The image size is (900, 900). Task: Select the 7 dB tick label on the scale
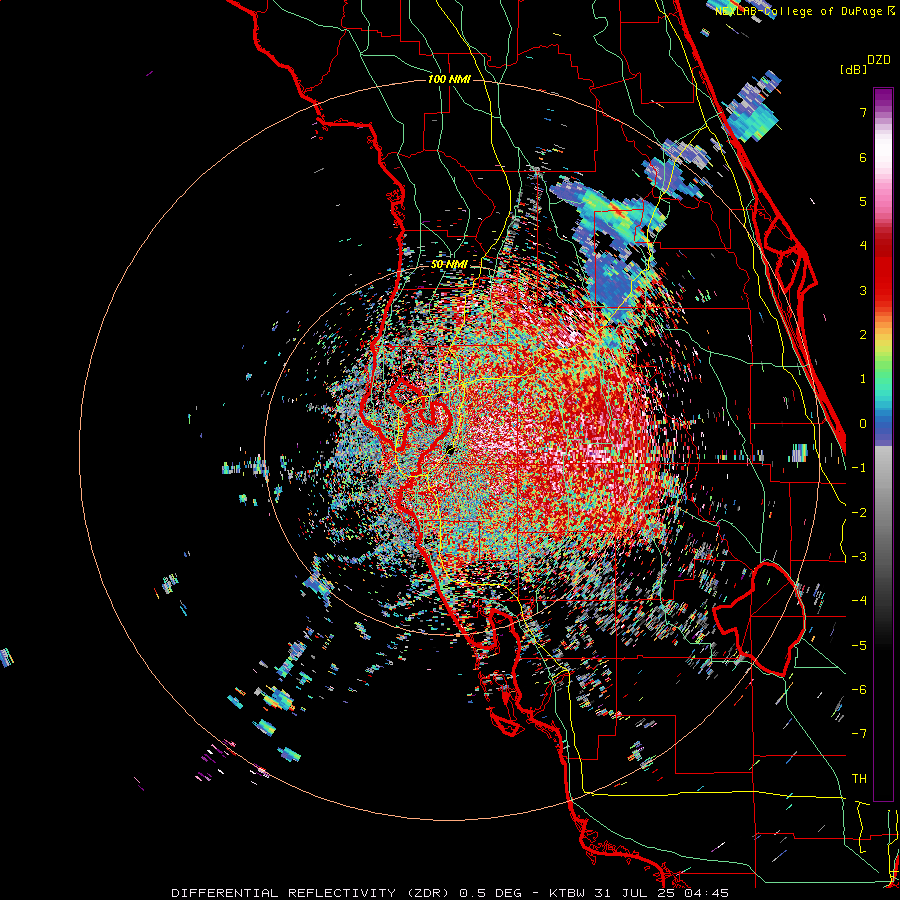[x=863, y=112]
